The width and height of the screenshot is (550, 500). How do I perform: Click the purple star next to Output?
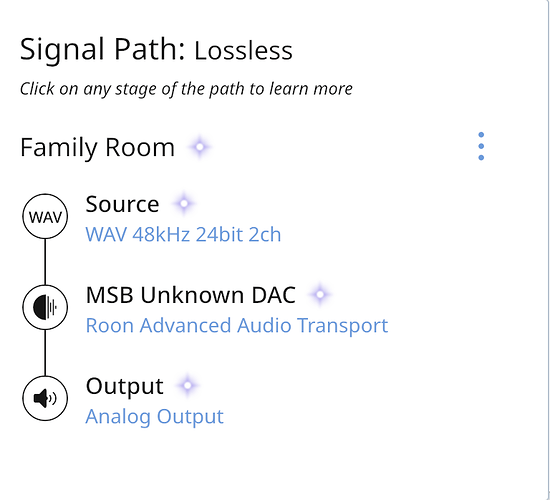point(188,385)
